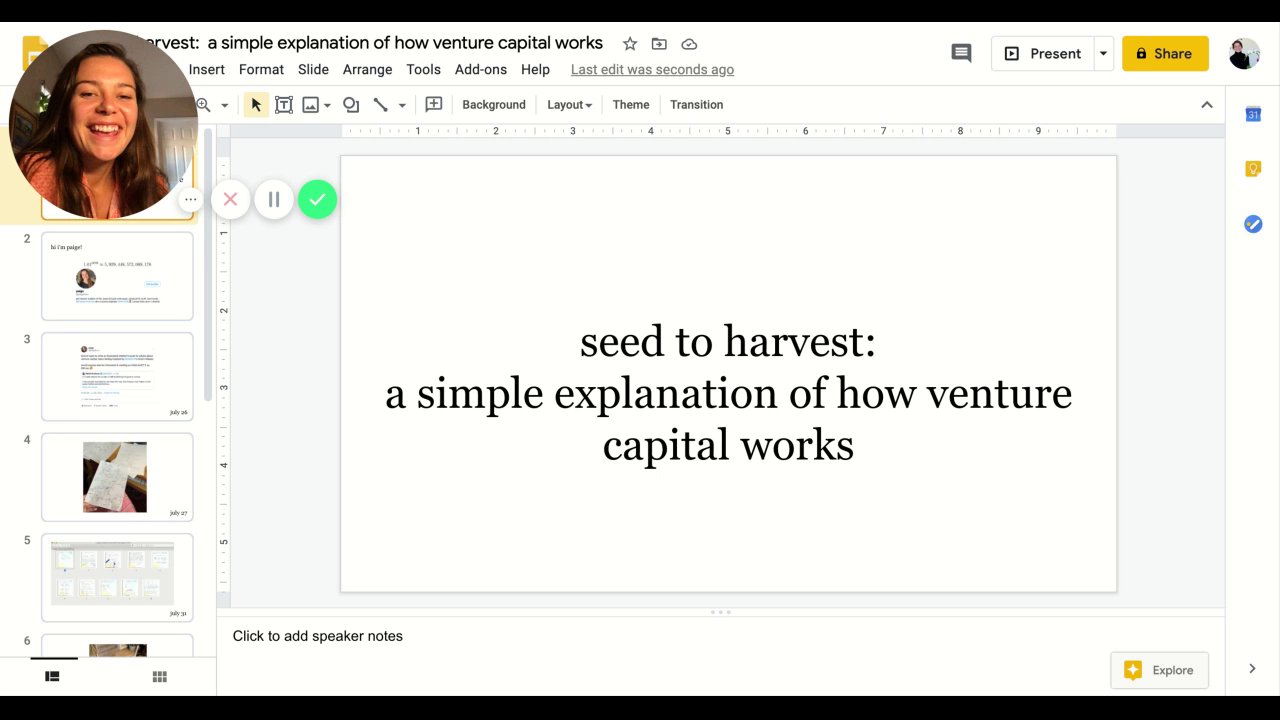The image size is (1280, 720).
Task: Open the Arrange menu
Action: pos(367,69)
